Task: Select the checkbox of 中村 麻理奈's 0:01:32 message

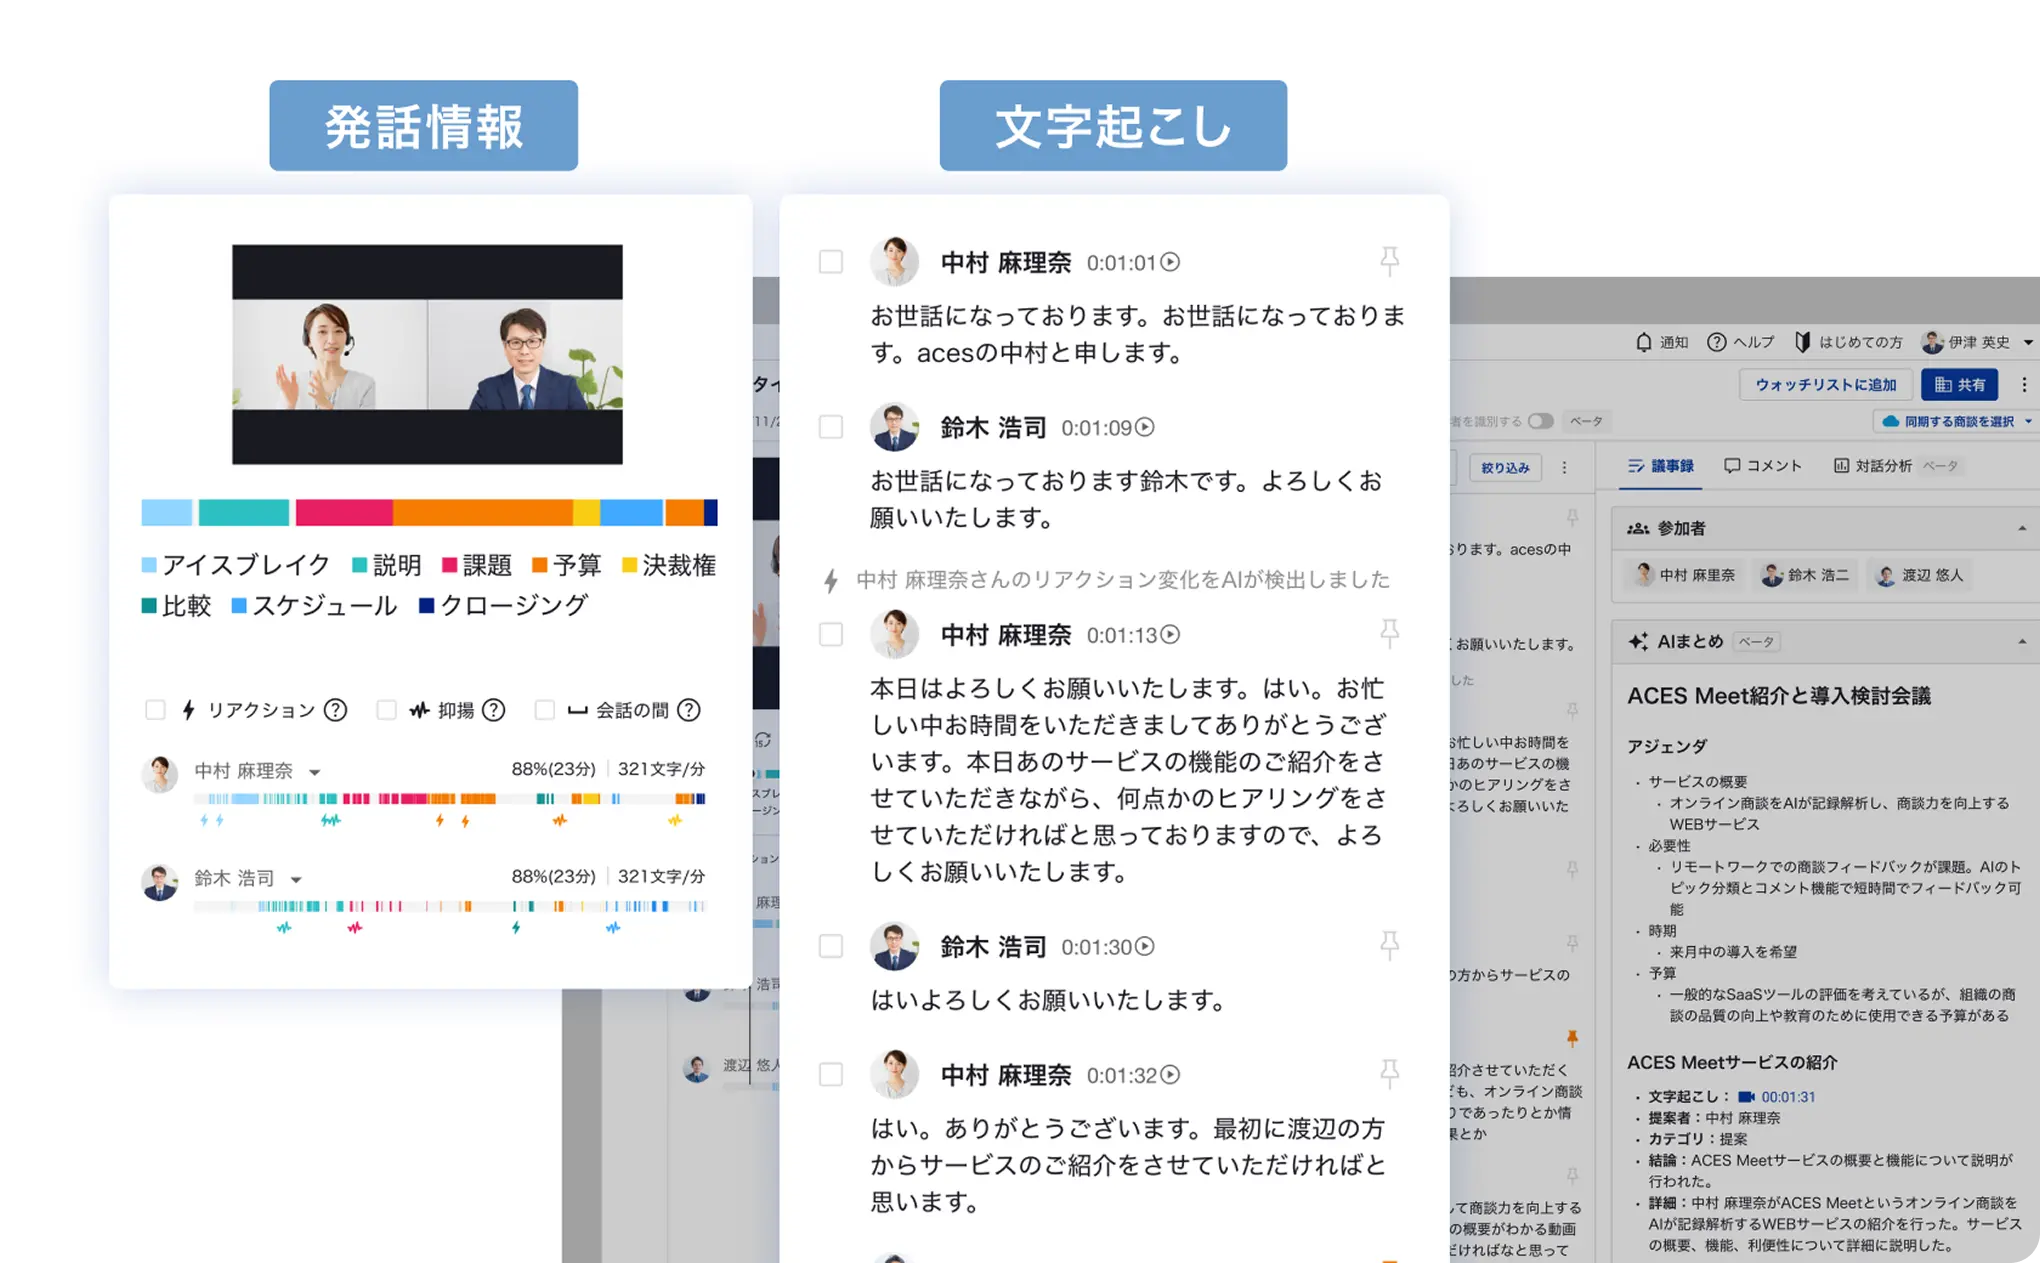Action: click(830, 1074)
